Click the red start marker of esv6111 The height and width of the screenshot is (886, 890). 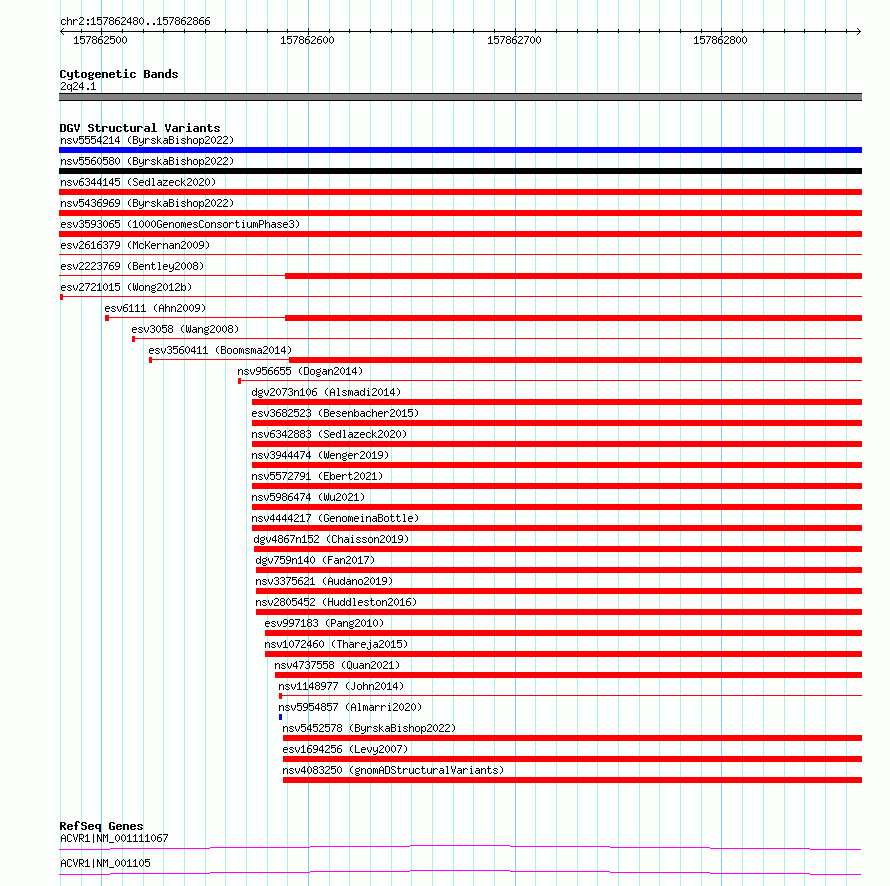click(107, 318)
